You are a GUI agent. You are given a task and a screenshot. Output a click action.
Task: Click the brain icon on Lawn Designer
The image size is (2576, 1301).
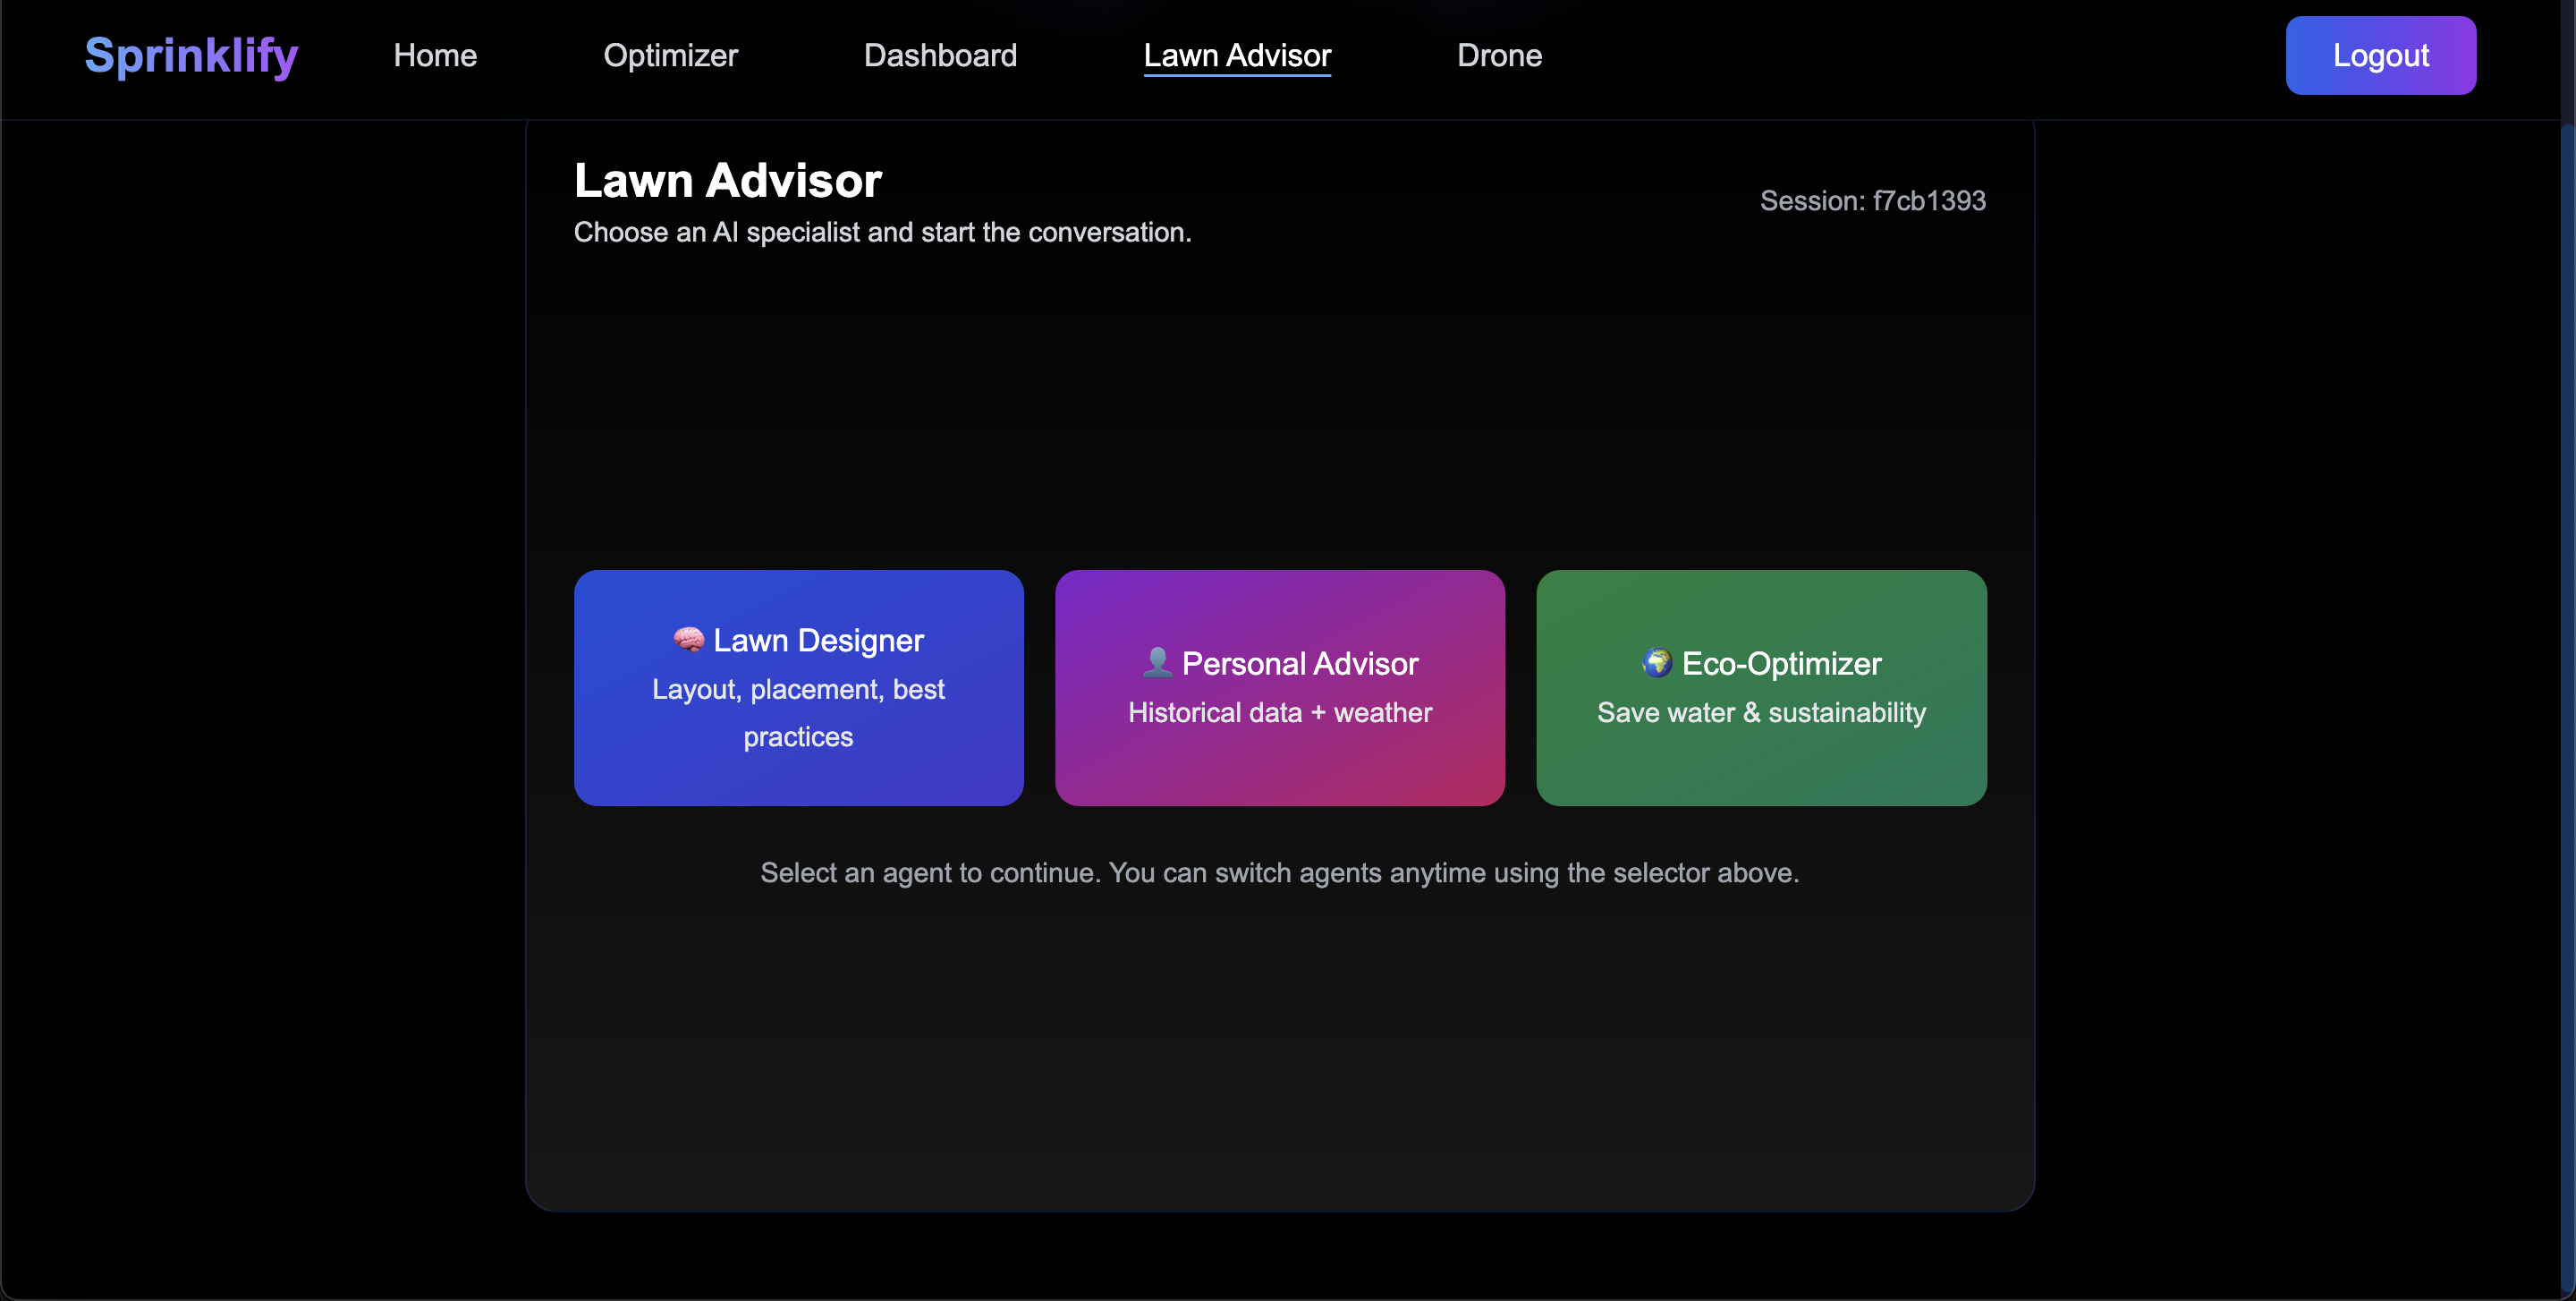pyautogui.click(x=688, y=639)
